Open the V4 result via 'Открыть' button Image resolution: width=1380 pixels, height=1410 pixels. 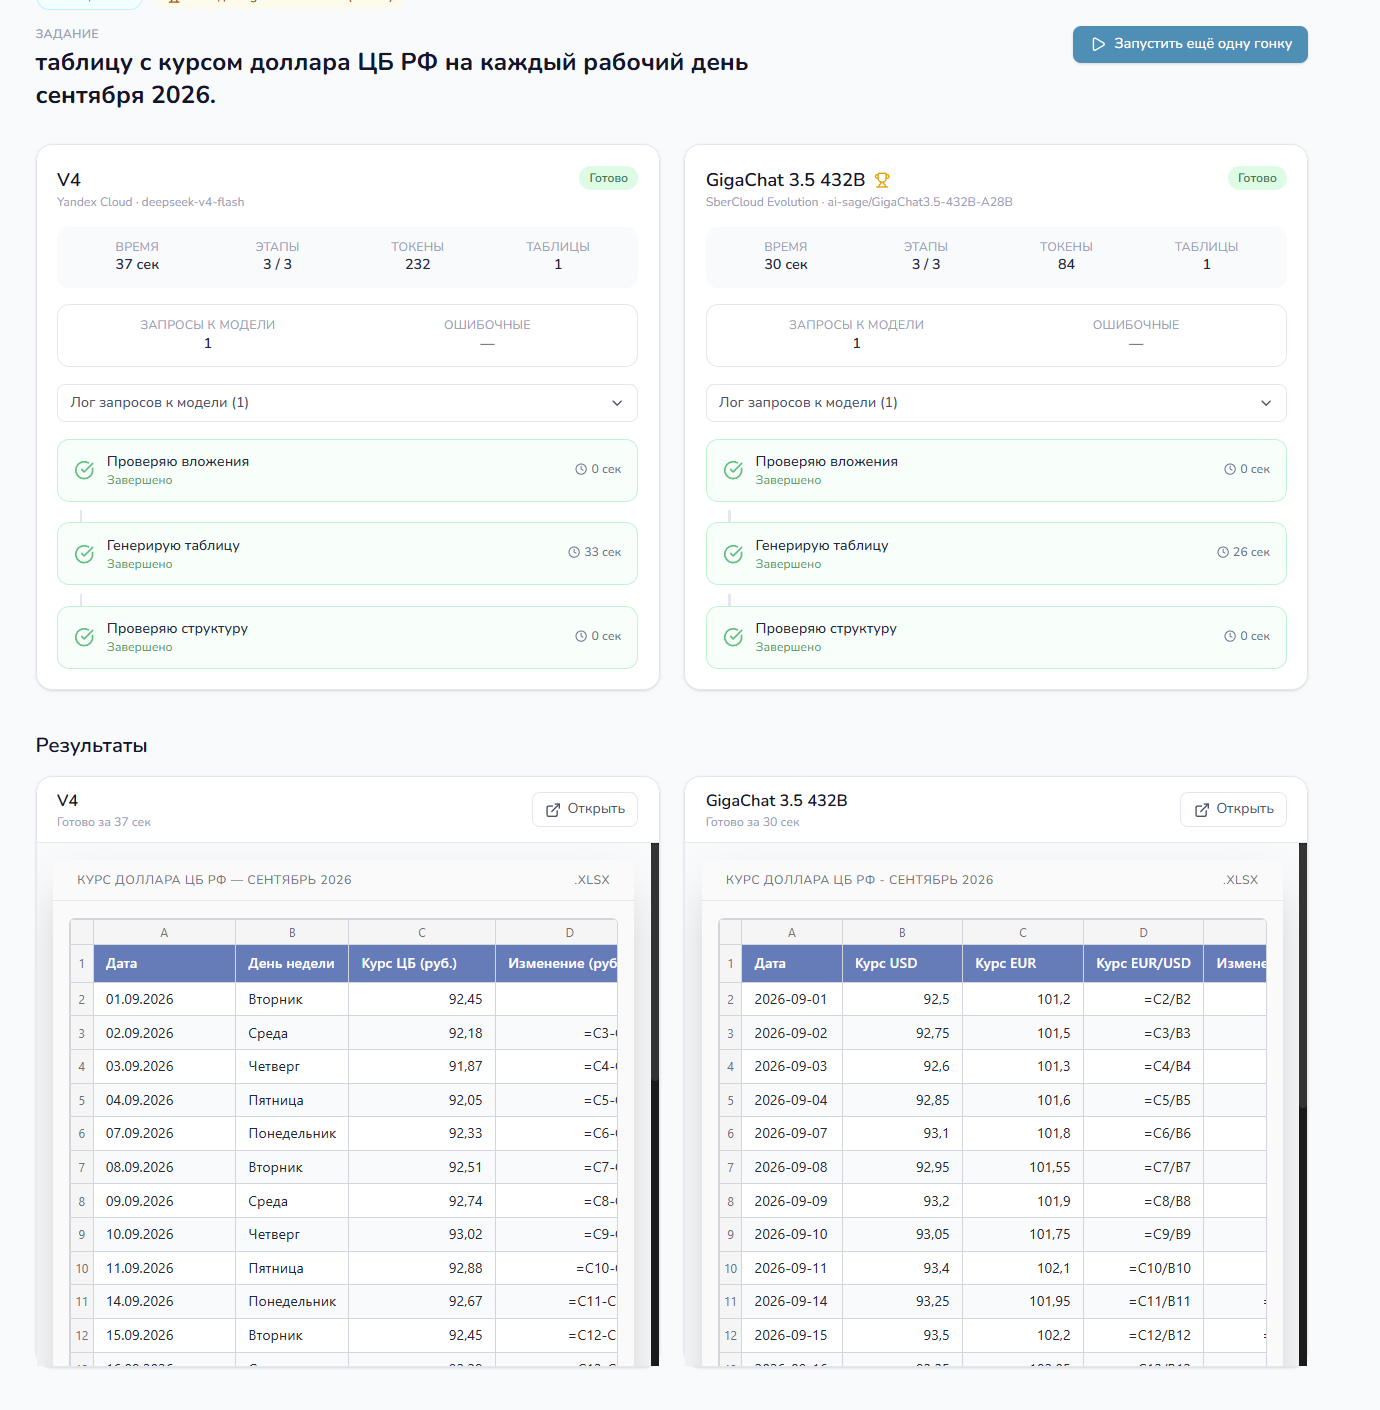tap(585, 809)
